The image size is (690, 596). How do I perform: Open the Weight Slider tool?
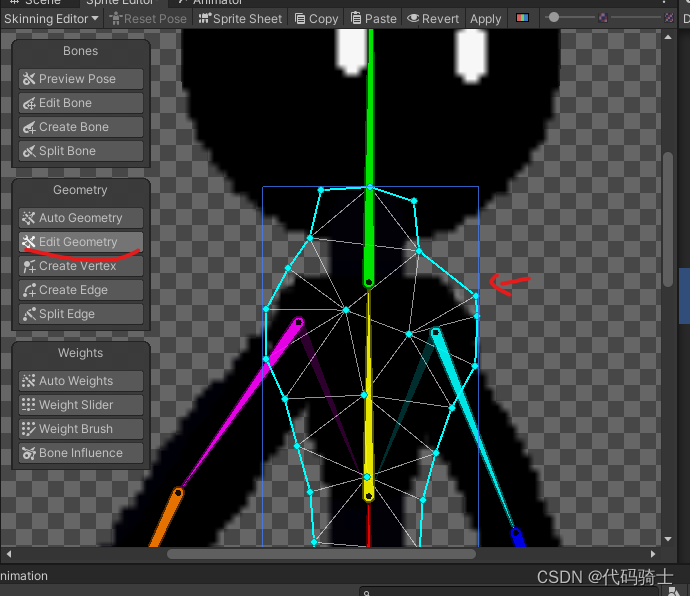click(81, 405)
